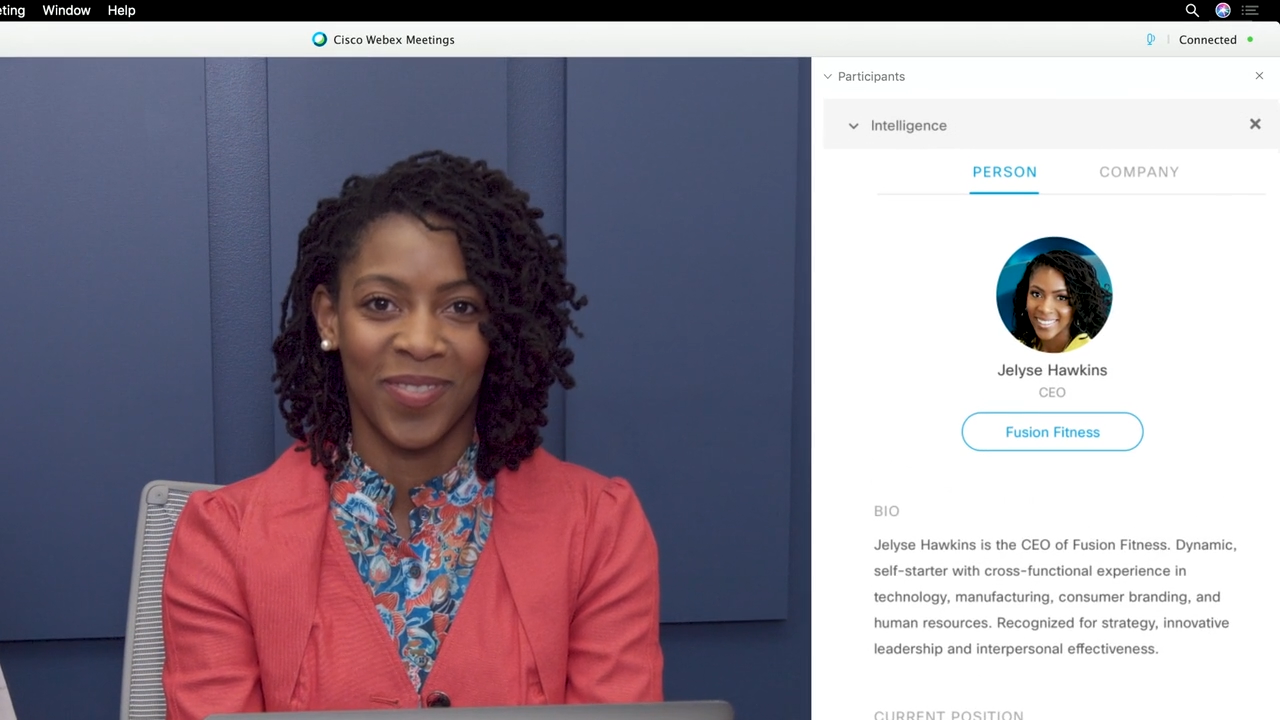Dismiss the Intelligence card
The width and height of the screenshot is (1280, 720).
coord(1255,124)
